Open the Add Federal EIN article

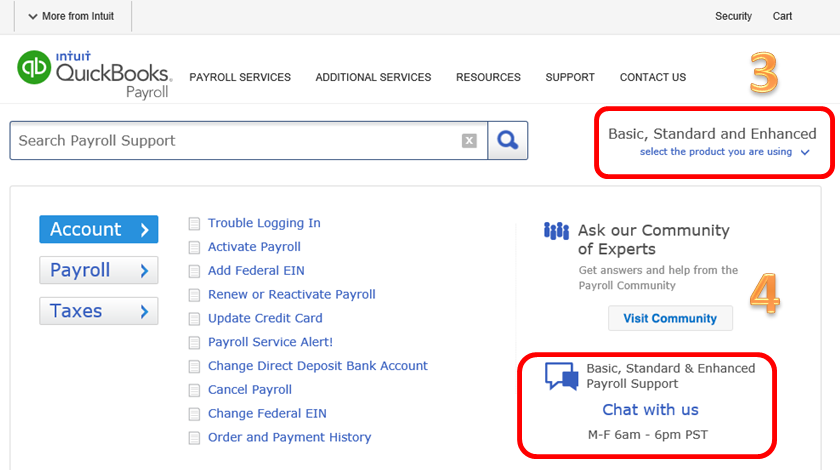point(256,271)
